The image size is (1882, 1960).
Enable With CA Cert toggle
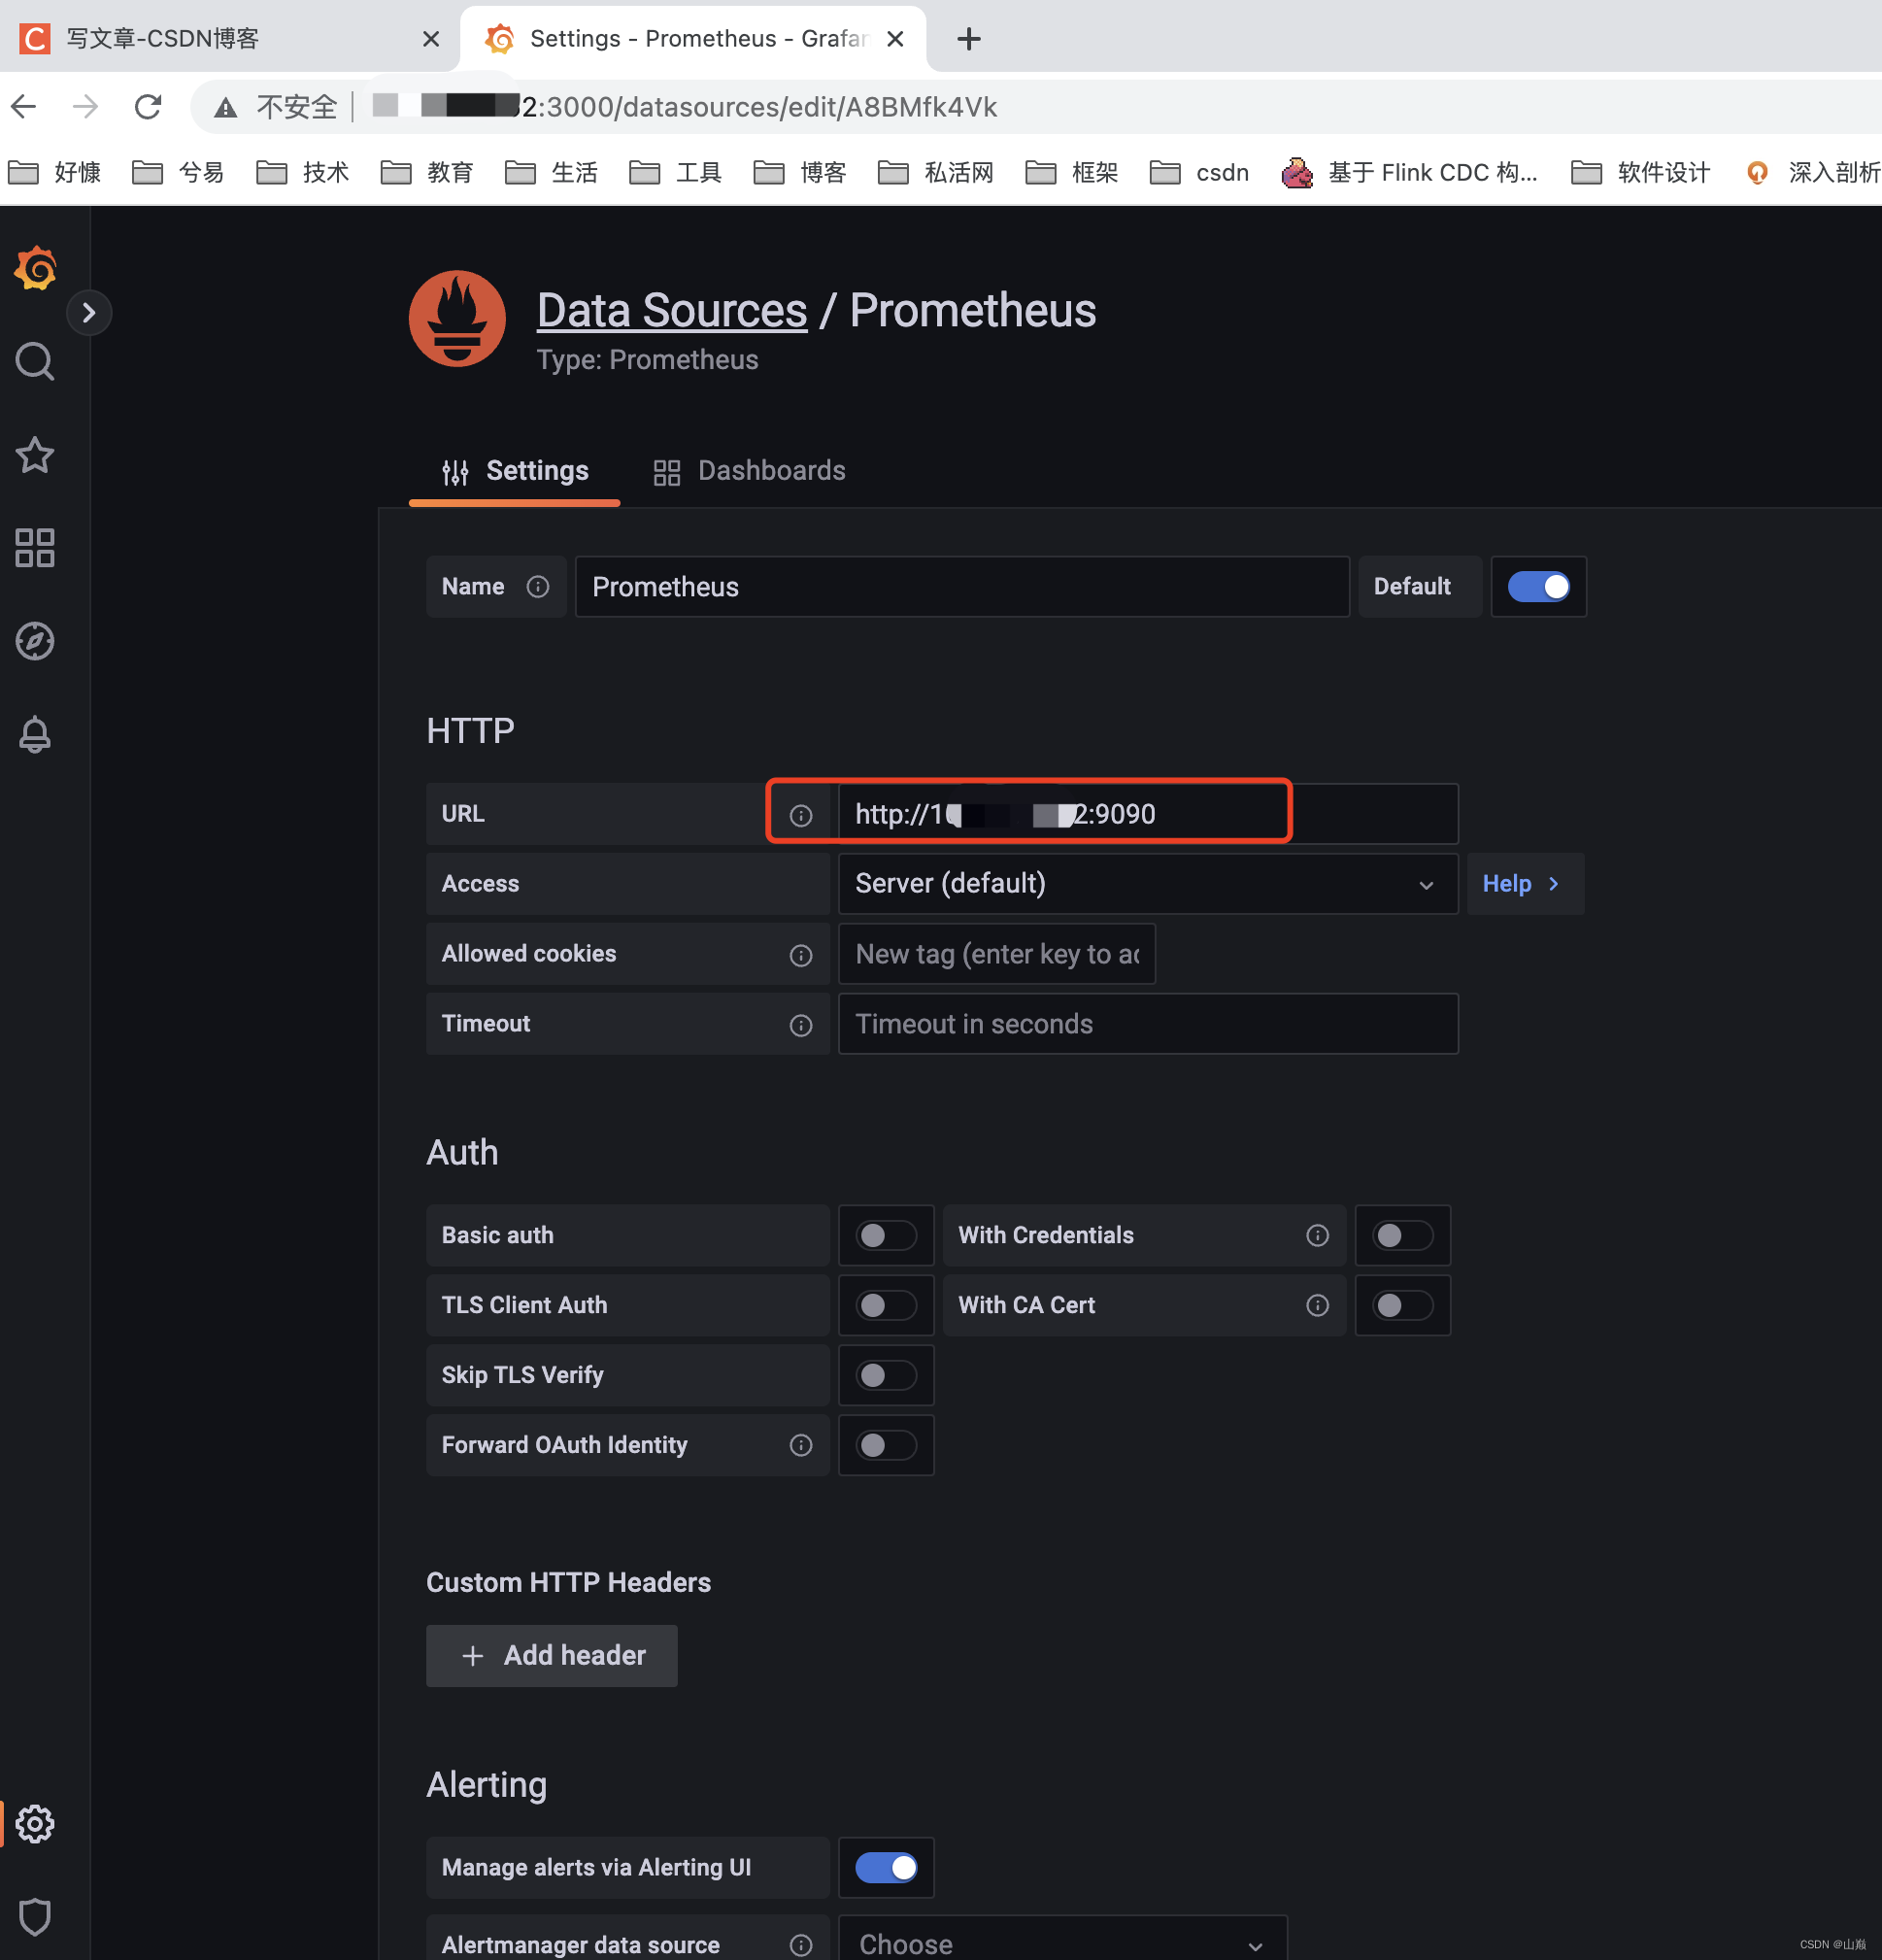point(1402,1306)
